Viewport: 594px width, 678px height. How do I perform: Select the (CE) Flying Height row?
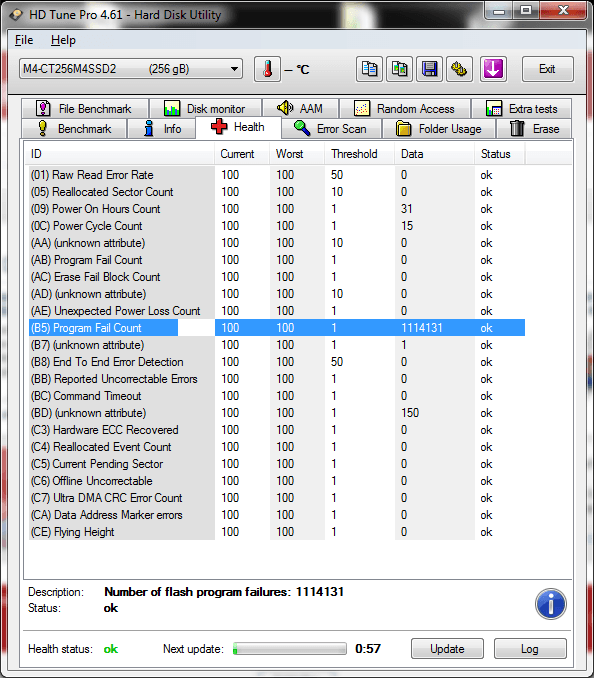click(x=277, y=532)
